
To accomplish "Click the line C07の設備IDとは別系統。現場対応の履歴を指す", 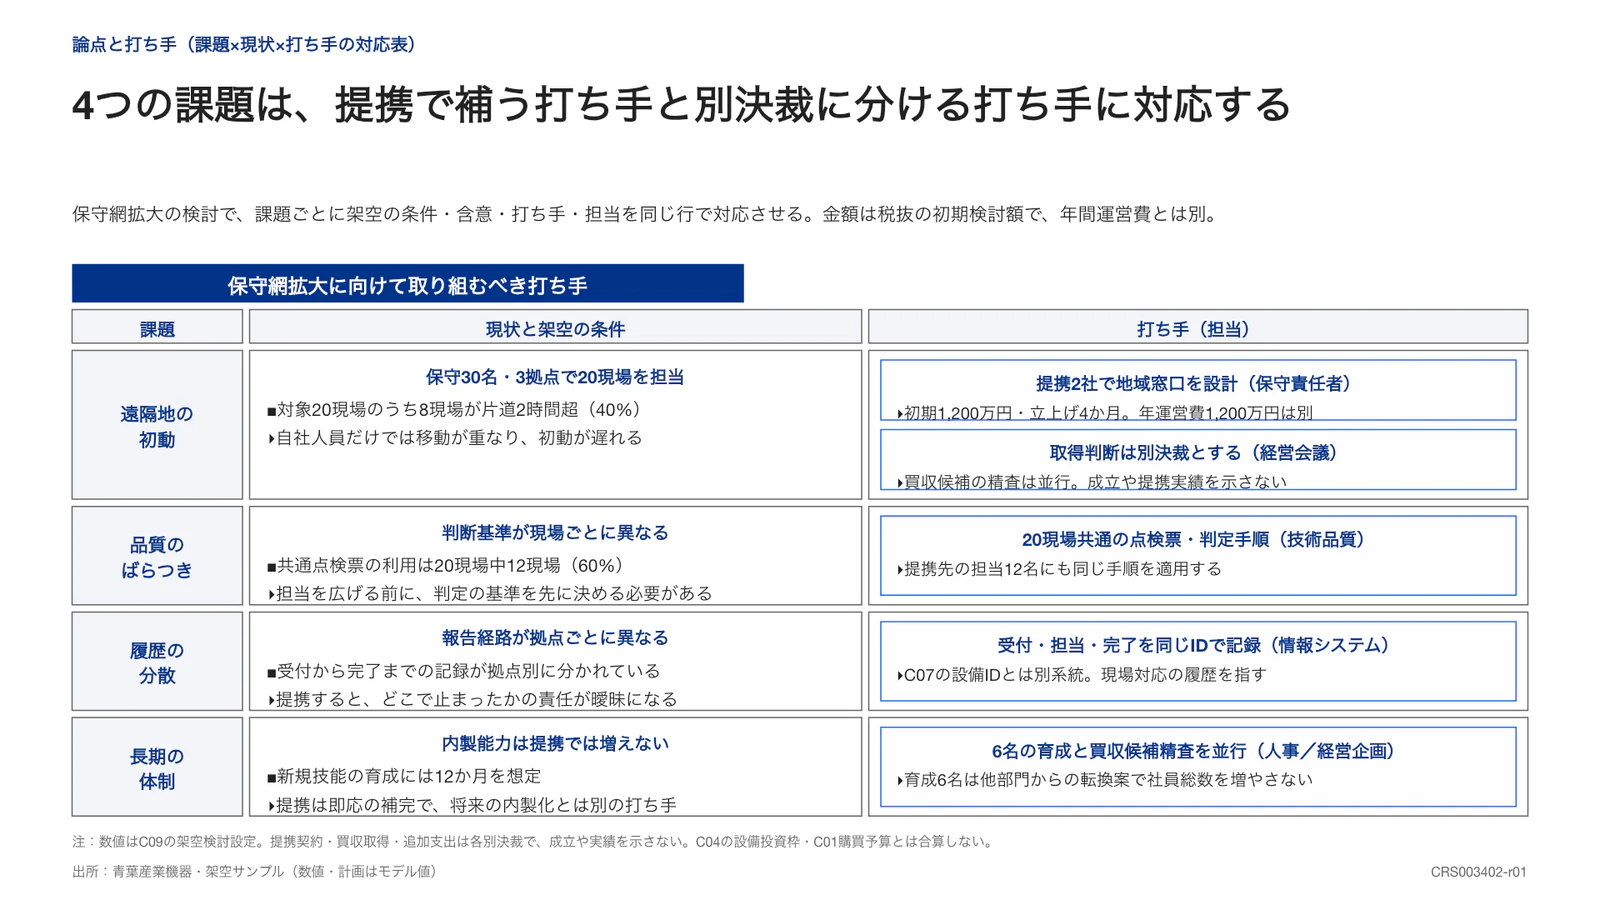I will coord(1081,675).
